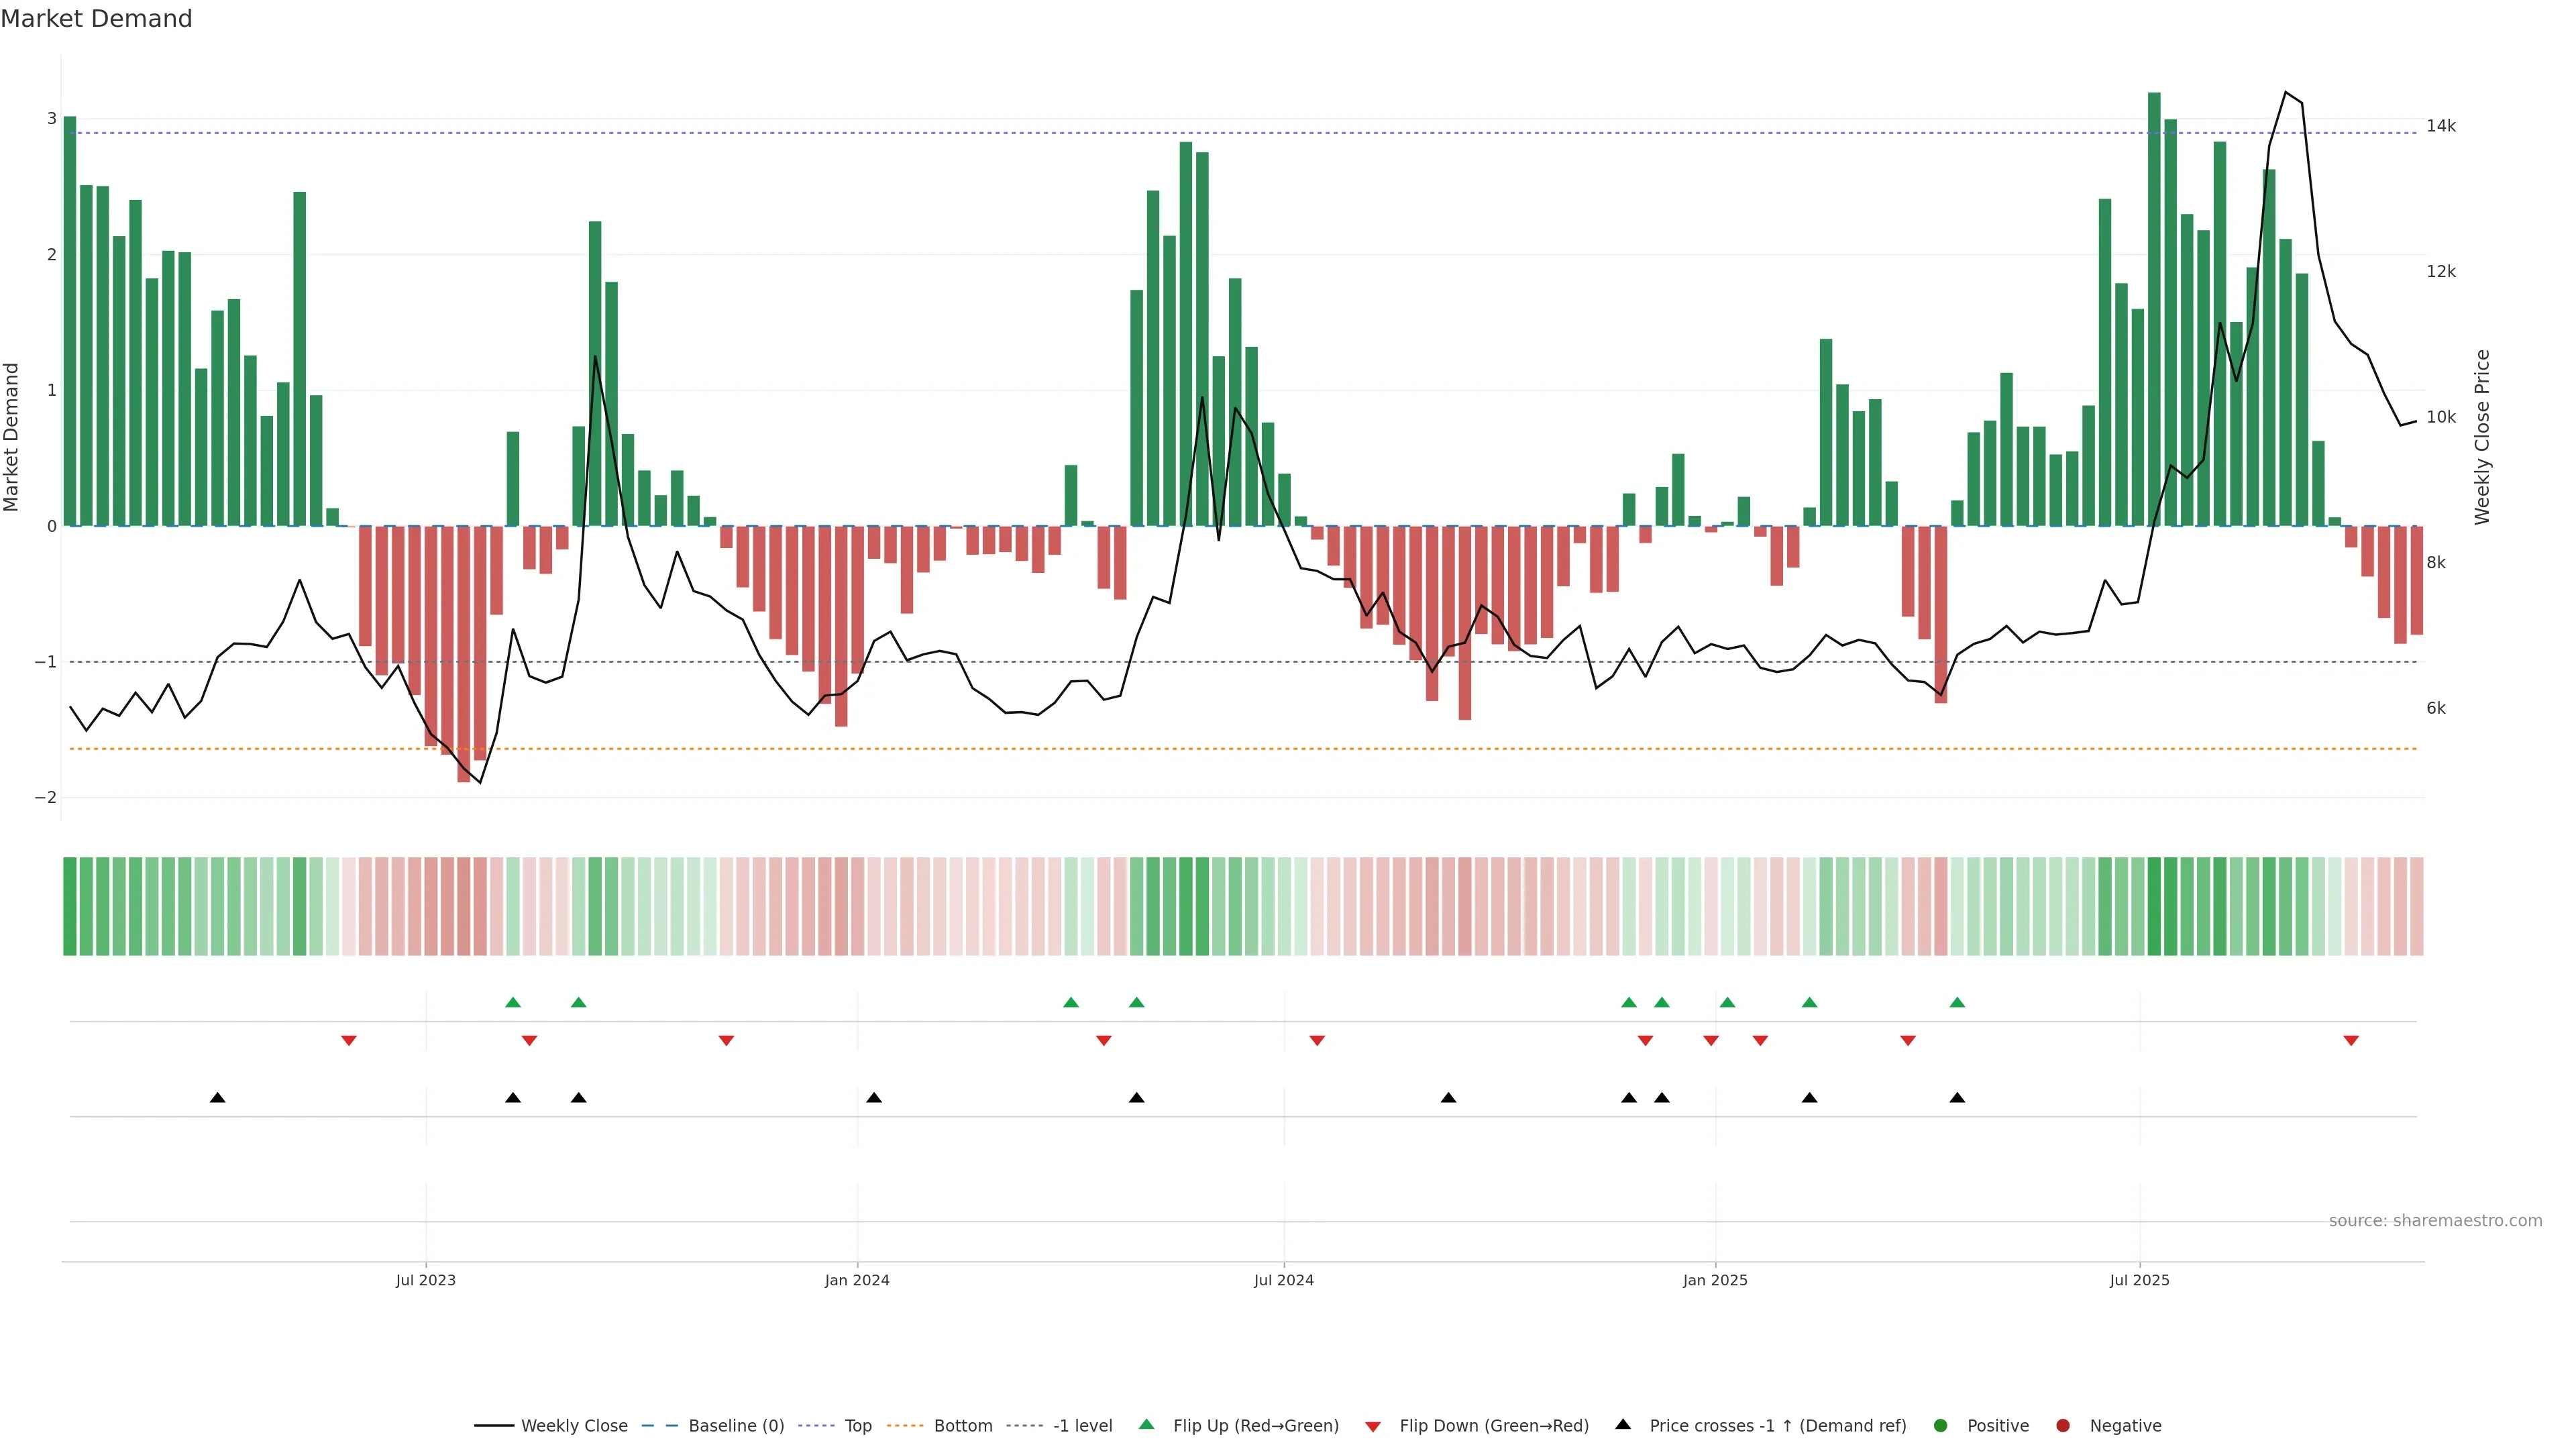Viewport: 2576px width, 1449px height.
Task: Click red Negative legend dot
Action: click(x=2063, y=1426)
